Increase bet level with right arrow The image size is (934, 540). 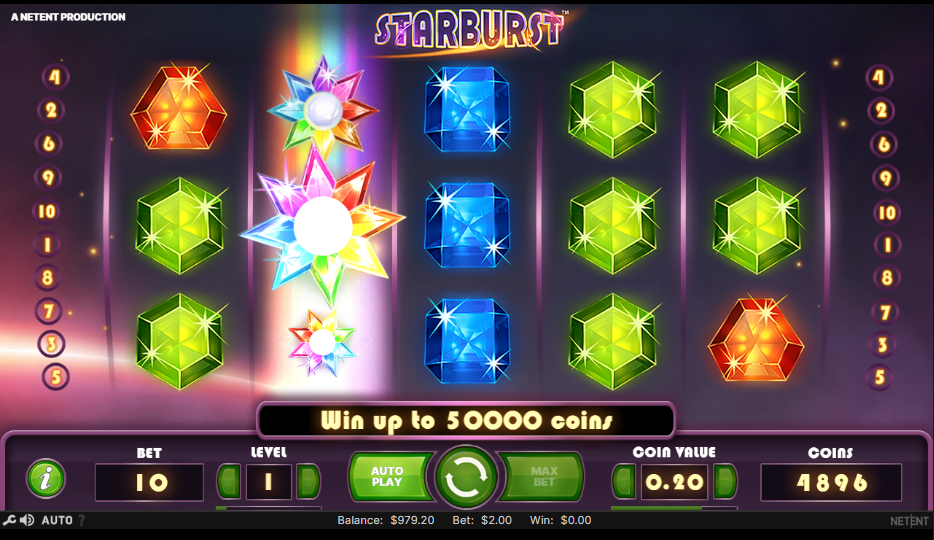point(308,481)
